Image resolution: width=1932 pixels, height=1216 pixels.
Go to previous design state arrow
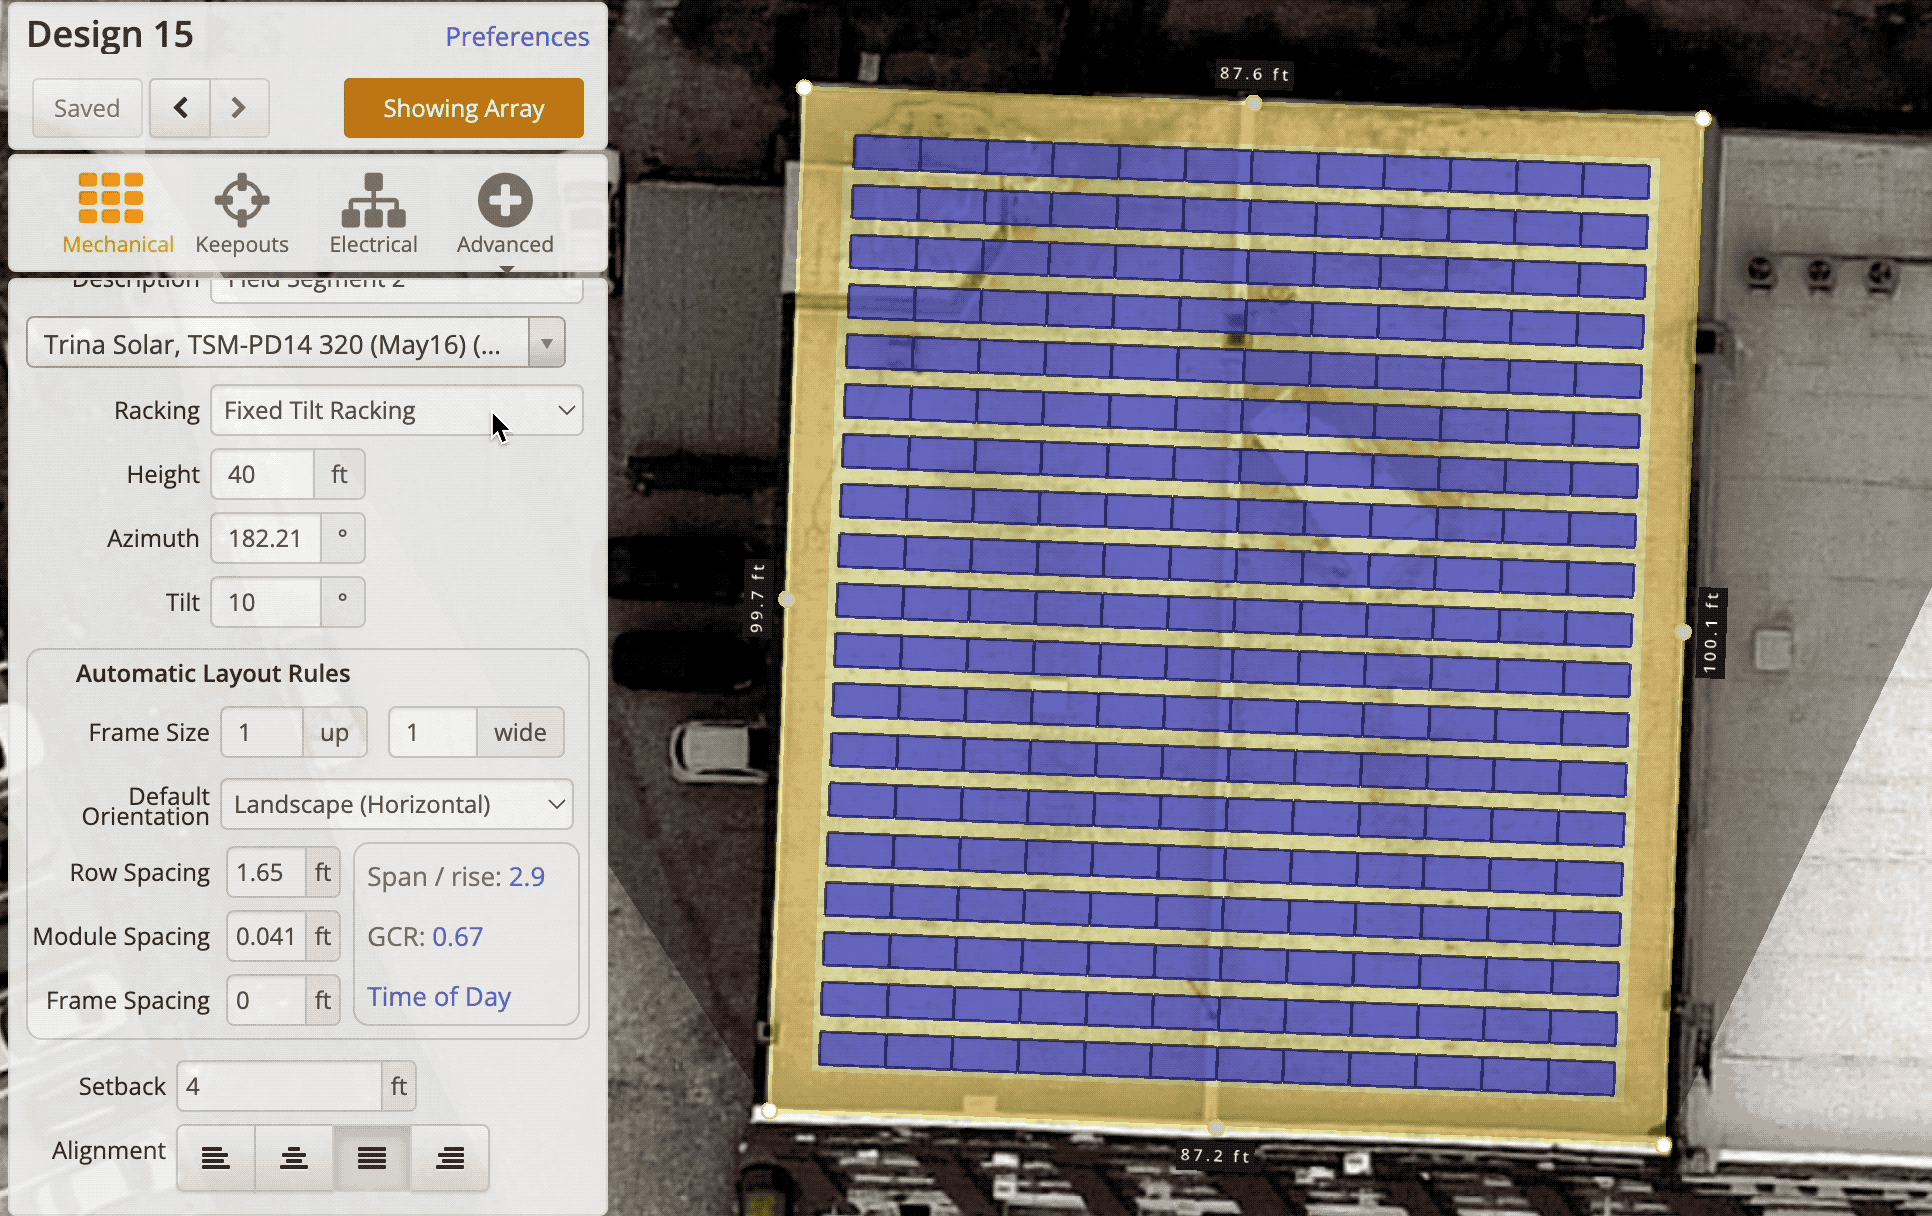pyautogui.click(x=180, y=108)
